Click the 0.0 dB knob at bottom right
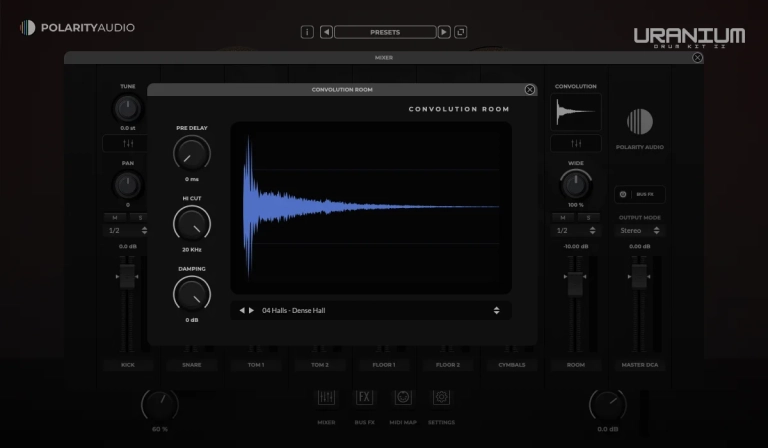Screen dimensions: 768x448 [x=607, y=405]
